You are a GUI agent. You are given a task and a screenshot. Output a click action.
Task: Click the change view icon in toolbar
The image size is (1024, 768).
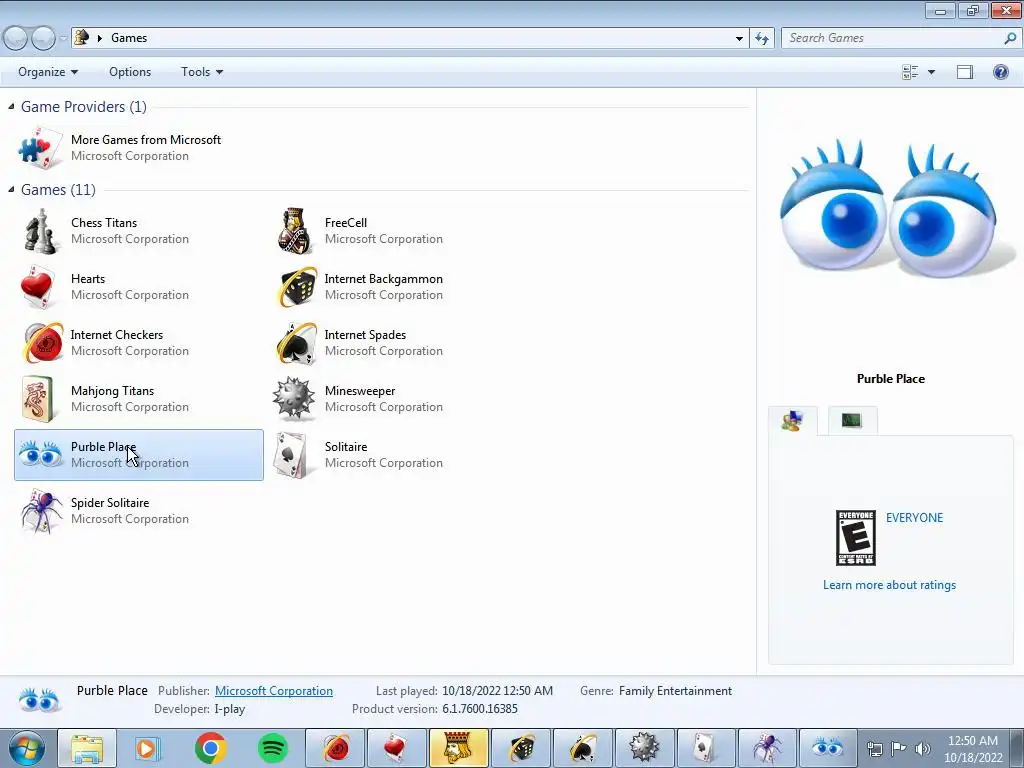point(910,72)
